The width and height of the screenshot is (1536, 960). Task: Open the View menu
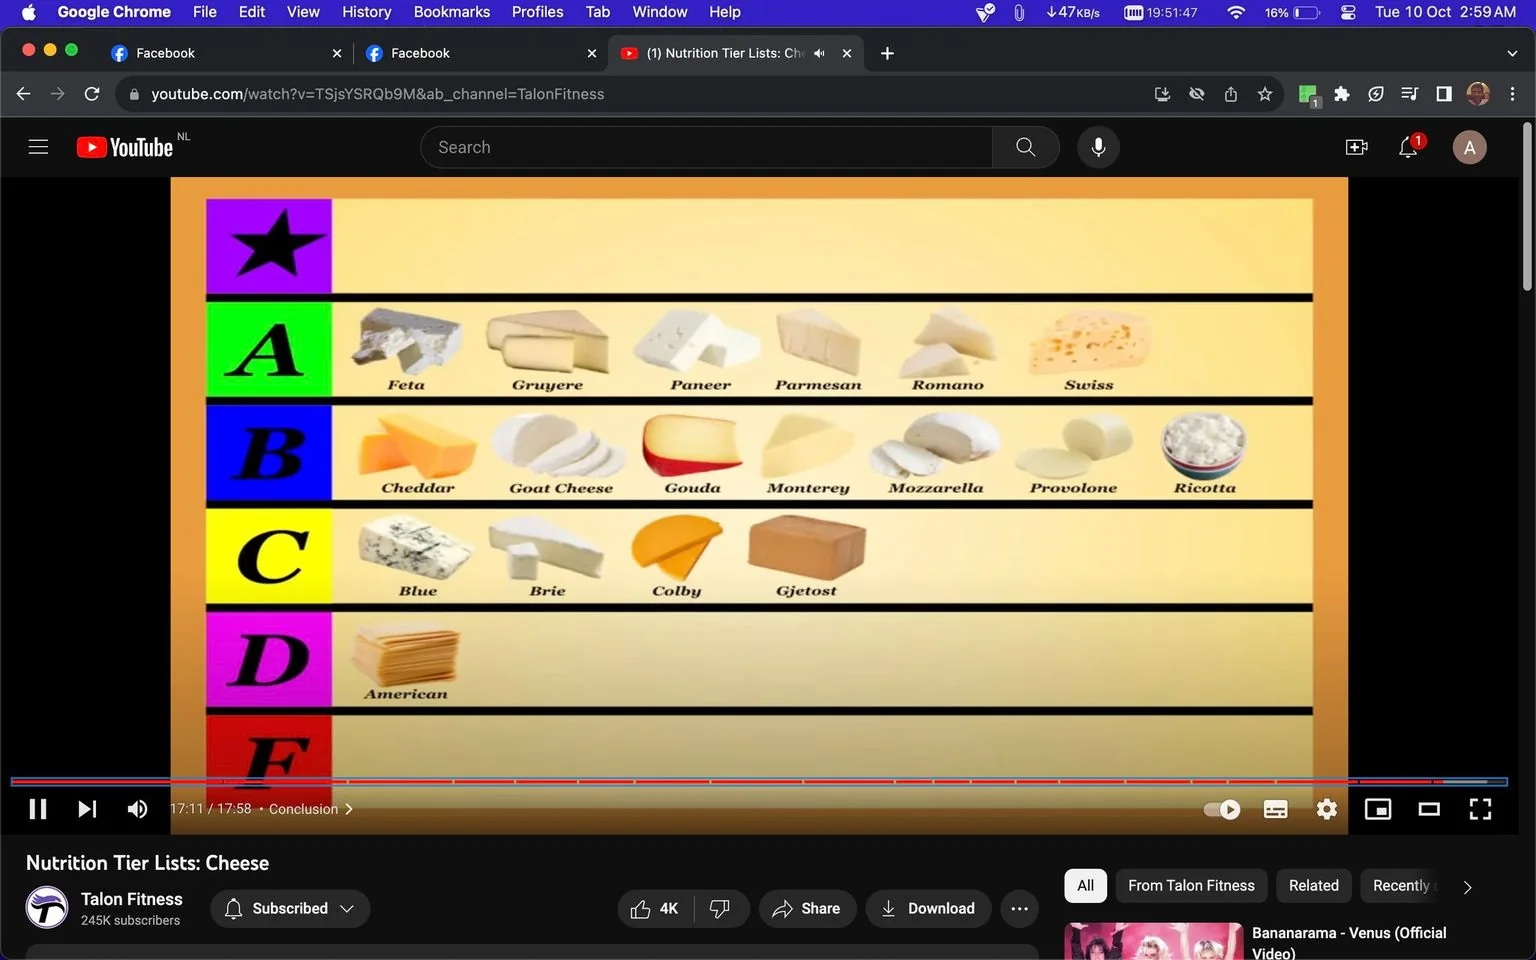tap(303, 12)
